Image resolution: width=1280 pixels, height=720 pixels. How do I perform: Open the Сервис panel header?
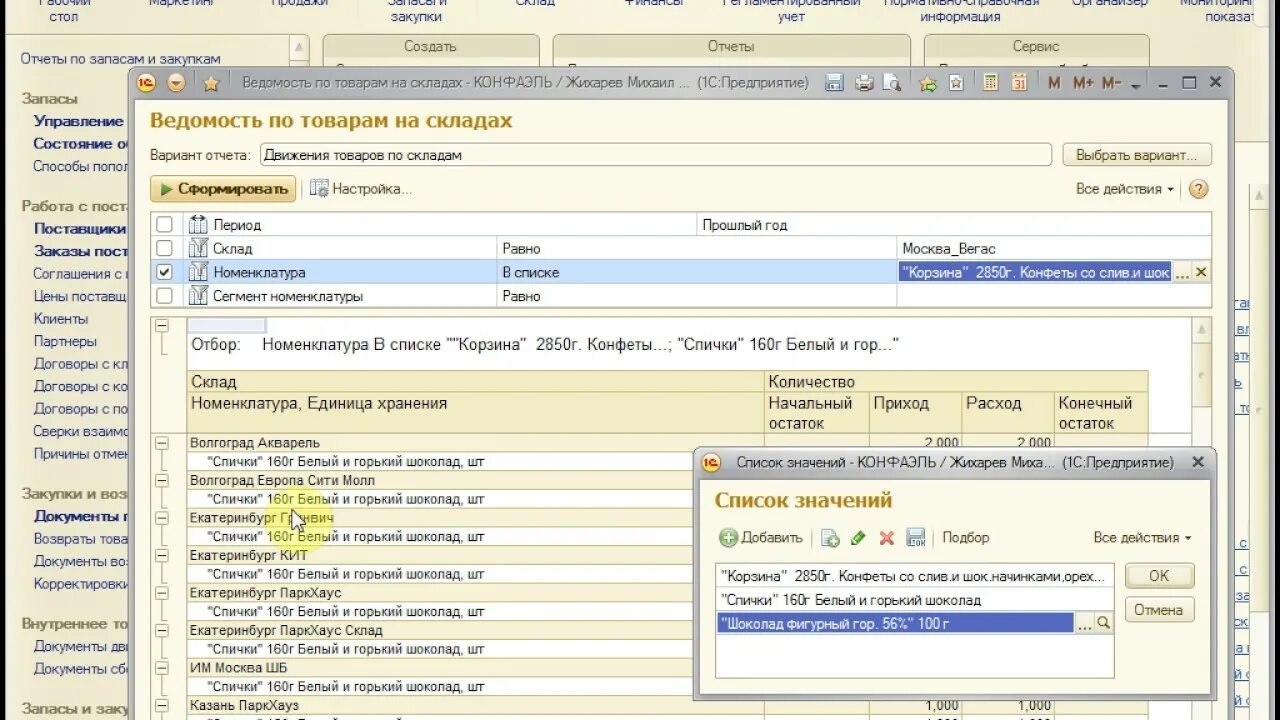coord(1036,47)
